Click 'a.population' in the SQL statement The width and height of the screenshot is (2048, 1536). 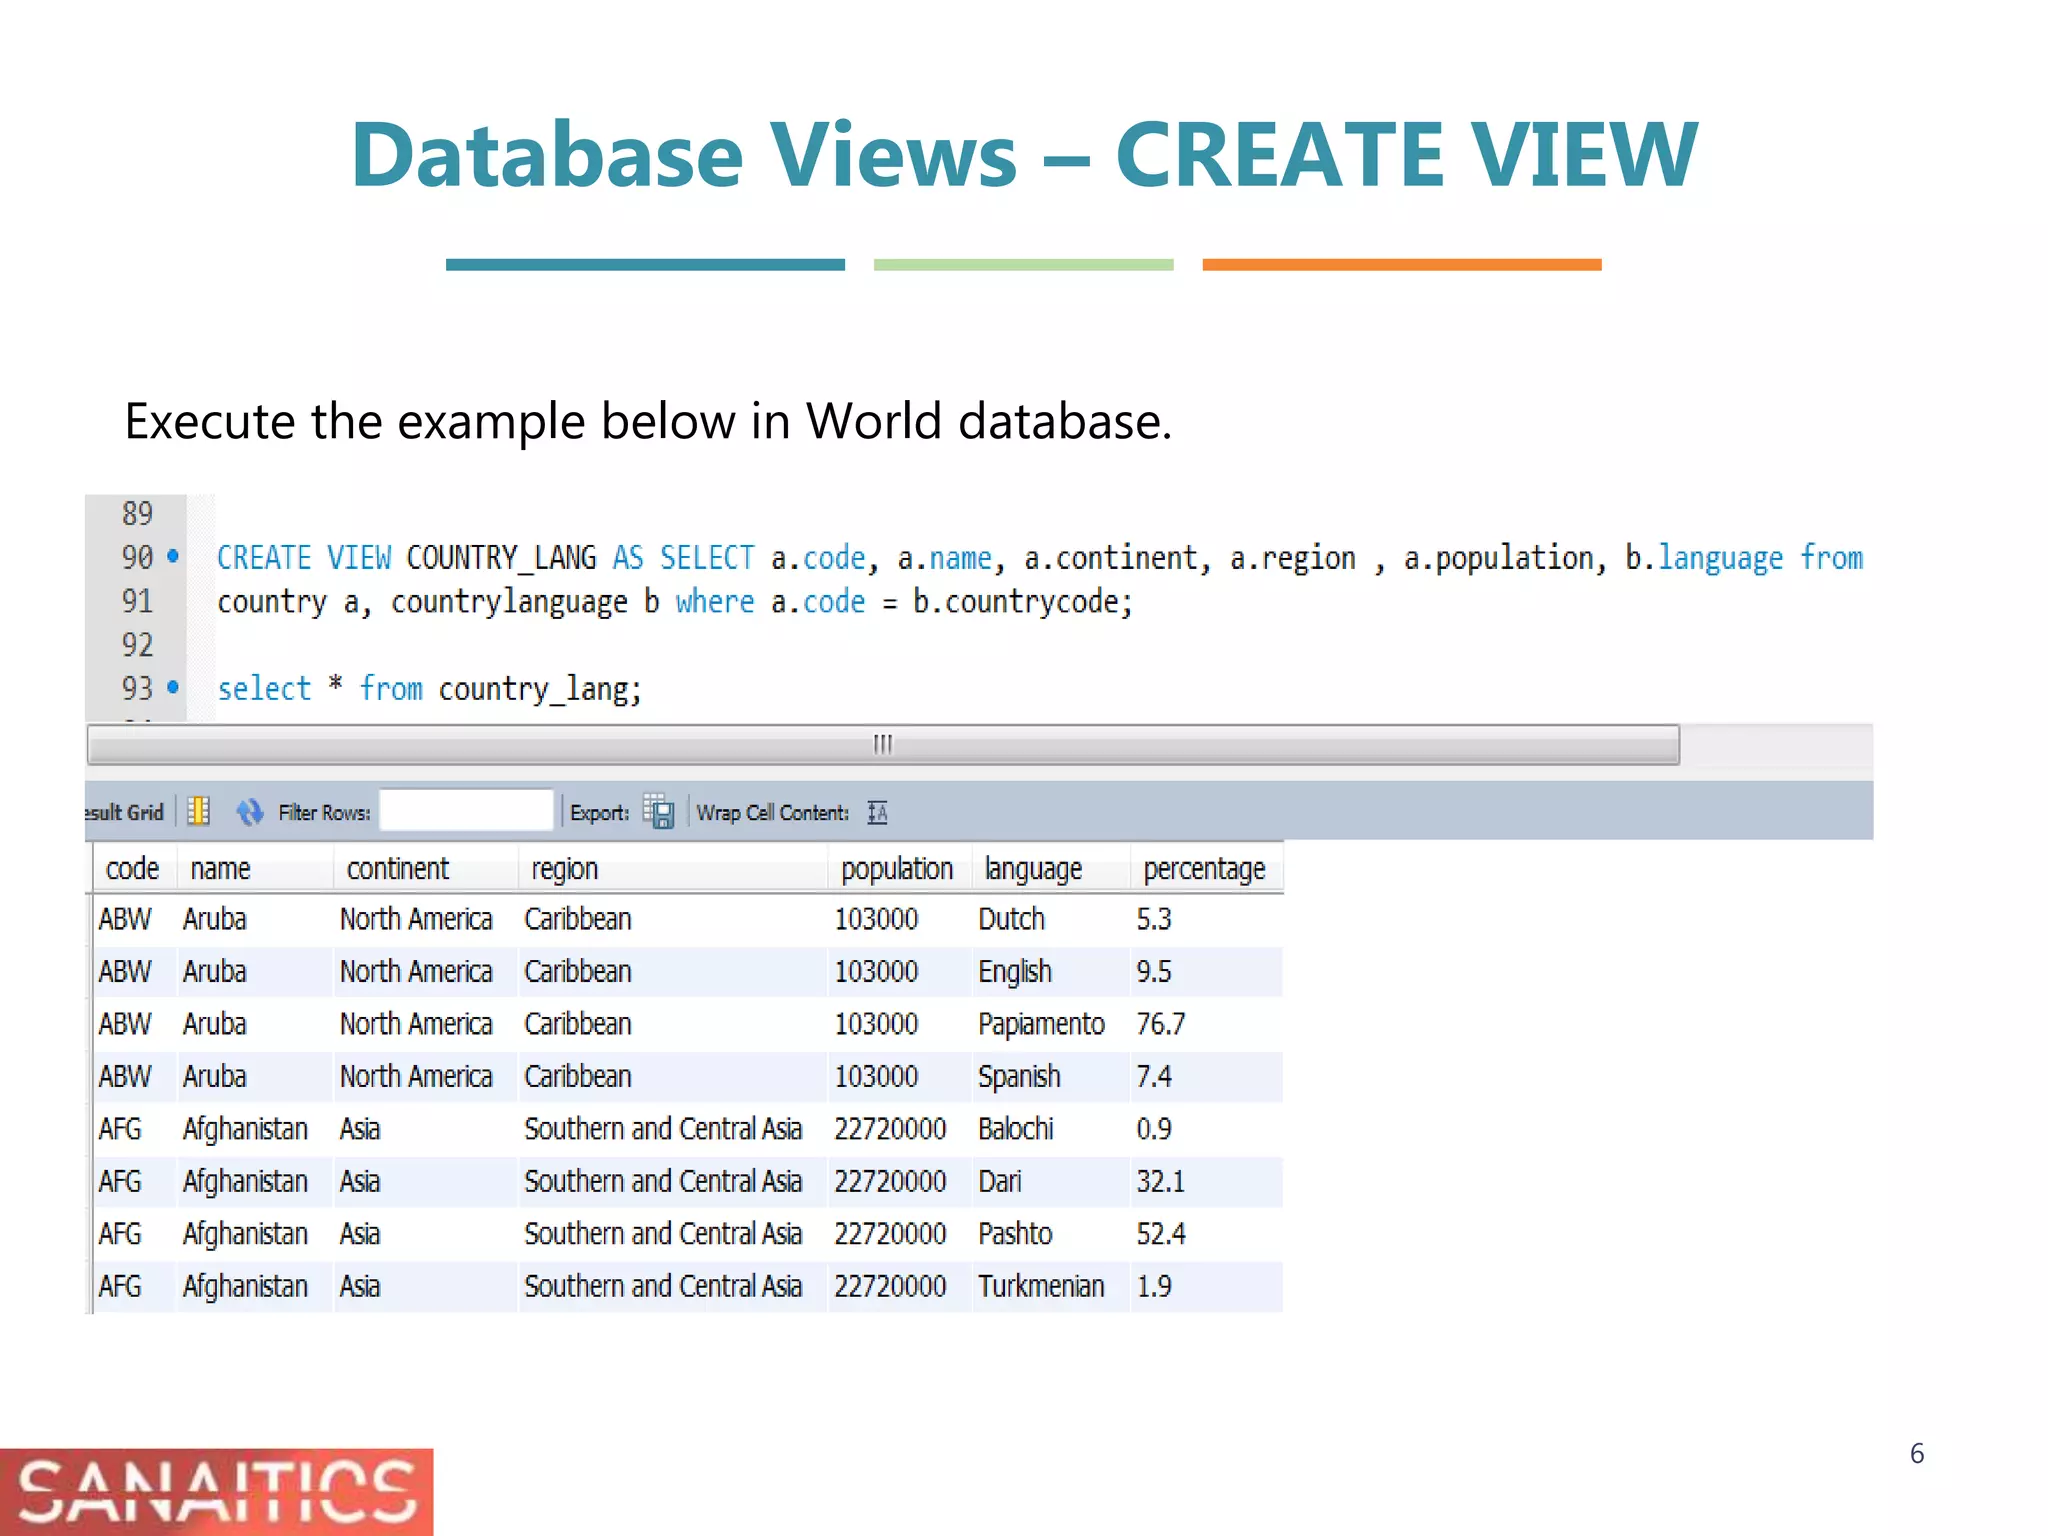point(1498,558)
